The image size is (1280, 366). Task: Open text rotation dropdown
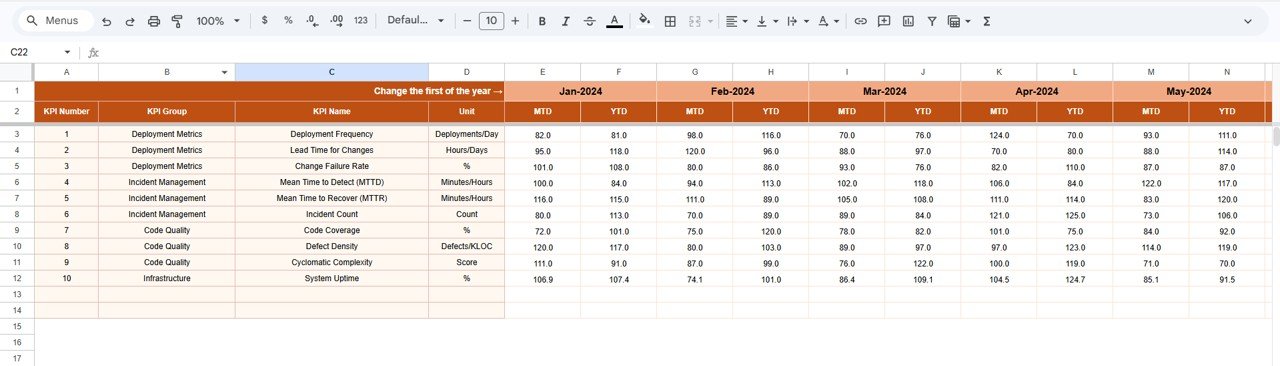[828, 21]
